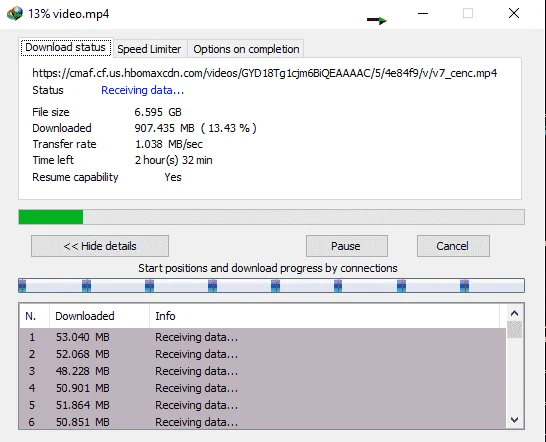
Task: Click the Downloaded value 907.435 MB
Action: point(195,128)
